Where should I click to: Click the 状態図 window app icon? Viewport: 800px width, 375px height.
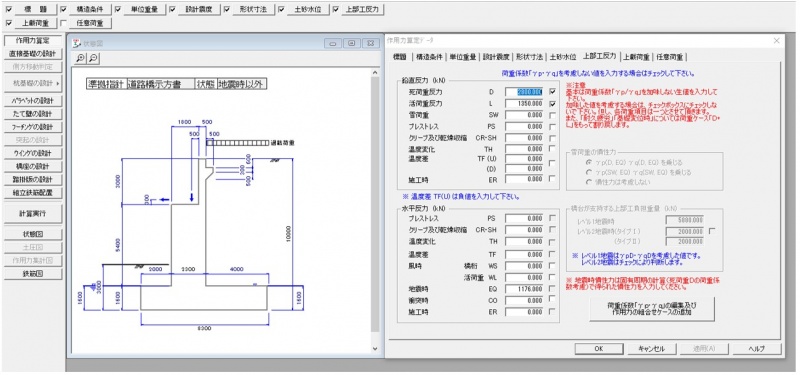77,43
